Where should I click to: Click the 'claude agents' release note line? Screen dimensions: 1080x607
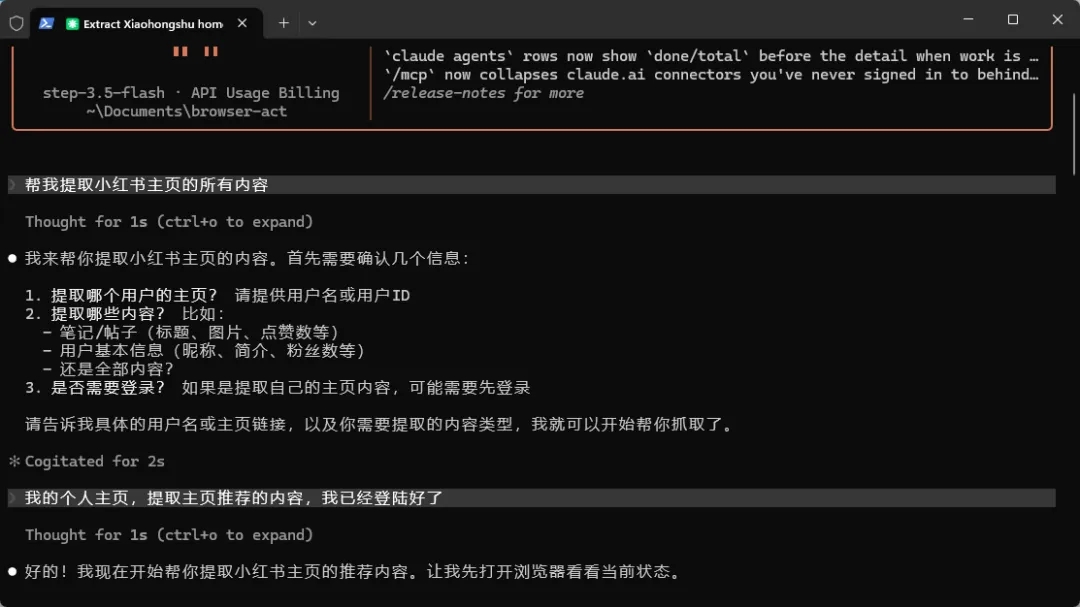click(711, 56)
